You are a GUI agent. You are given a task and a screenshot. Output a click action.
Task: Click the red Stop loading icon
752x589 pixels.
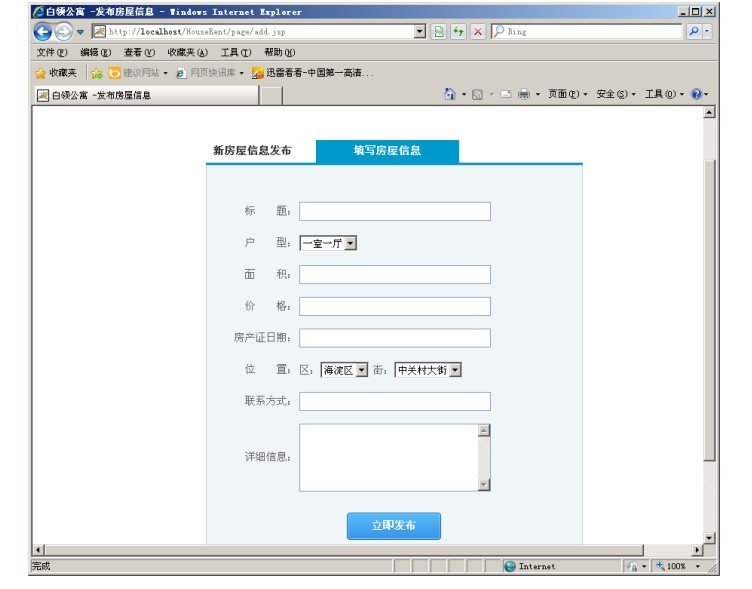pyautogui.click(x=478, y=32)
